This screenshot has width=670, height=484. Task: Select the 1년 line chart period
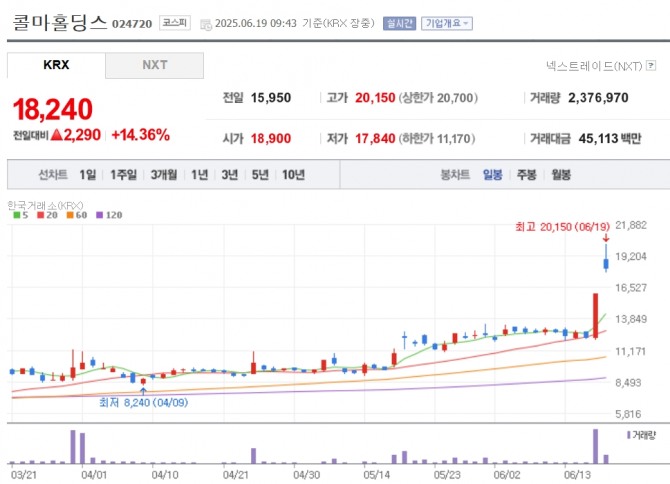pos(199,174)
